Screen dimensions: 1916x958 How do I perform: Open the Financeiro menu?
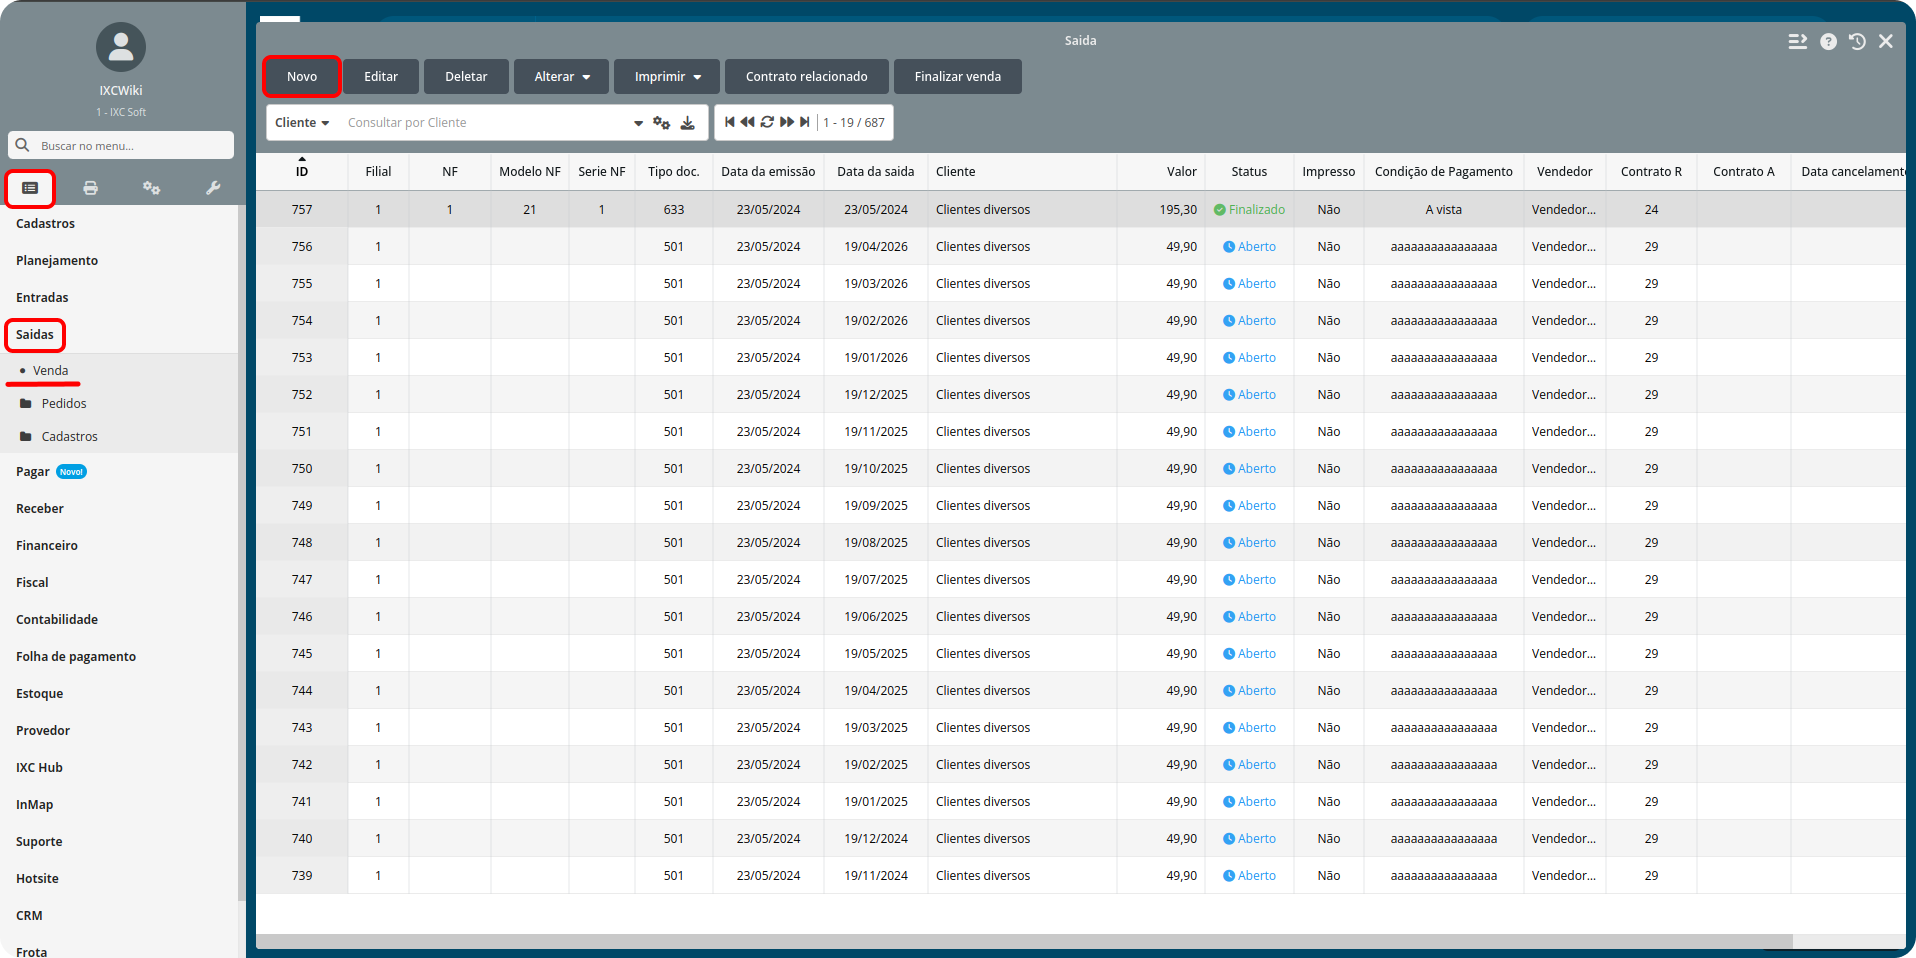click(x=47, y=545)
